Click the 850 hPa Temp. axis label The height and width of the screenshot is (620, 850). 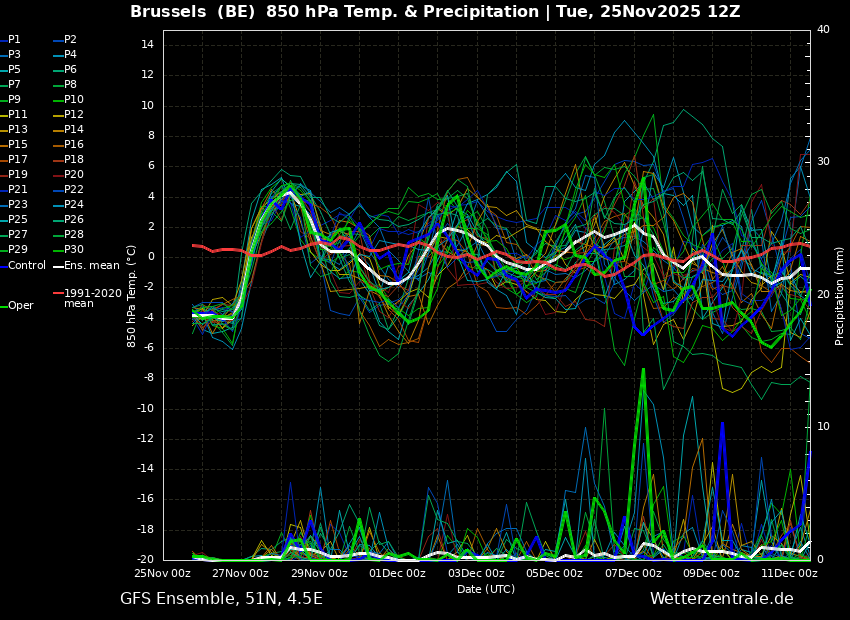coord(131,296)
